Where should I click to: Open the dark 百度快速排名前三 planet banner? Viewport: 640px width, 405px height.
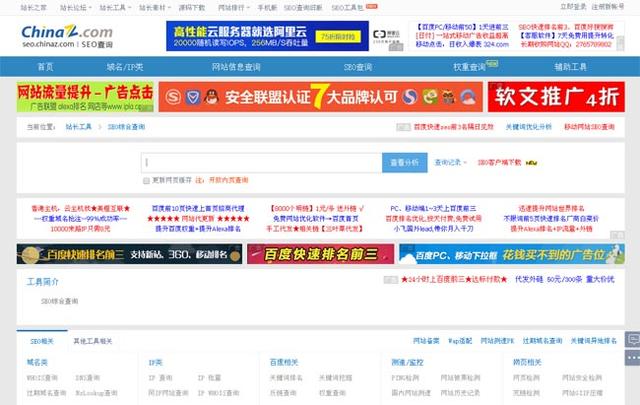click(x=129, y=254)
